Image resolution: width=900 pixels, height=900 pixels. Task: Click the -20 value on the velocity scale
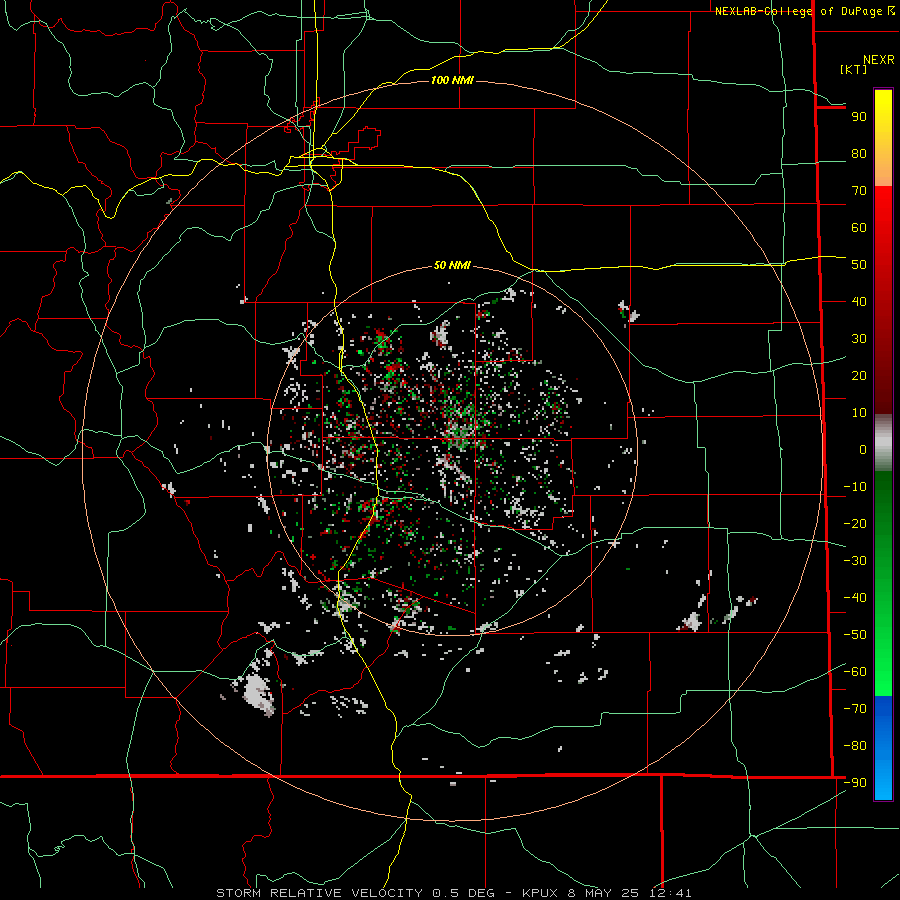(855, 523)
